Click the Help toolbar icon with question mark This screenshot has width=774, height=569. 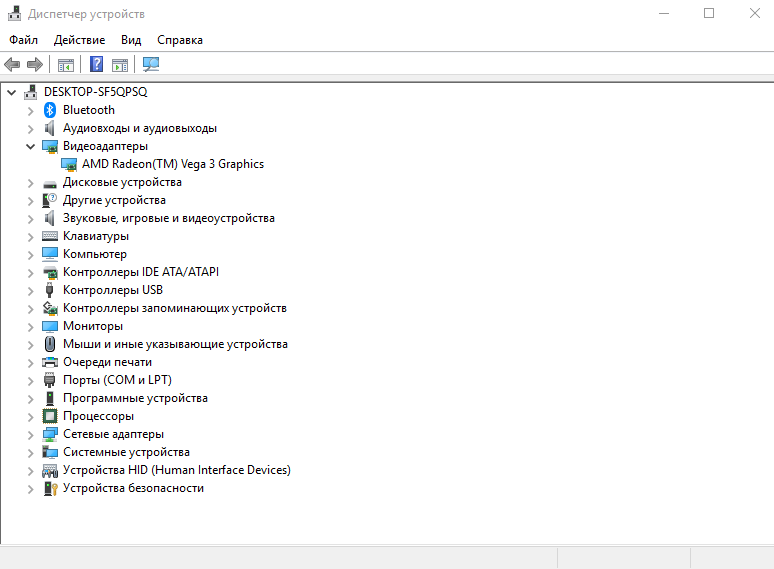tap(96, 65)
